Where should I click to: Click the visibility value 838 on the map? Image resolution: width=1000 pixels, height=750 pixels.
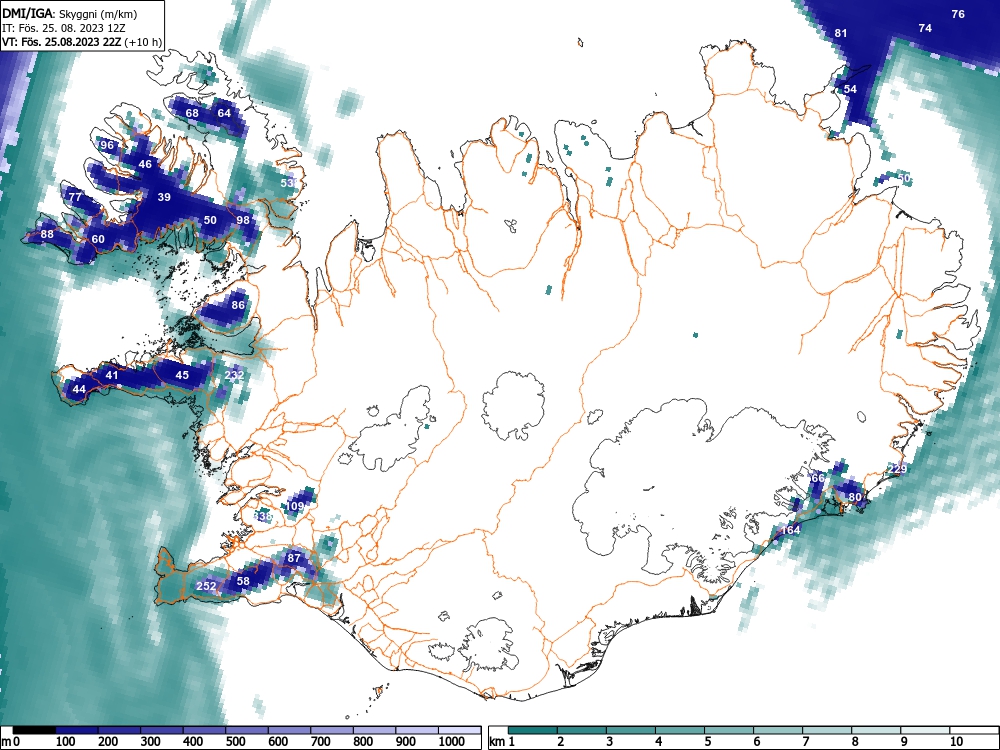pos(263,515)
